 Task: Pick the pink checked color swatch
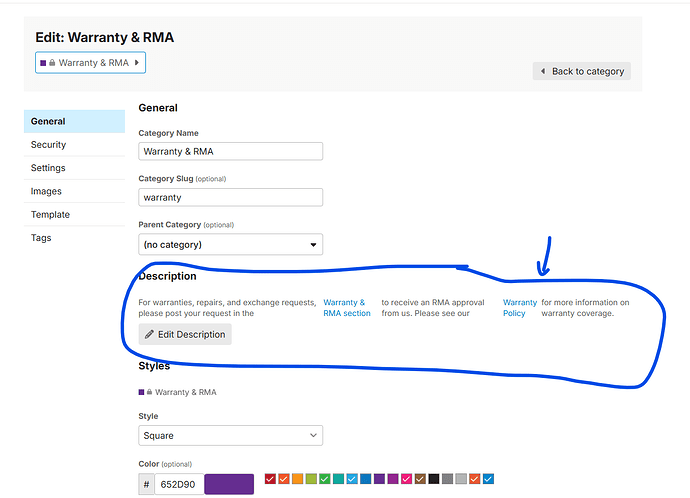click(x=407, y=479)
